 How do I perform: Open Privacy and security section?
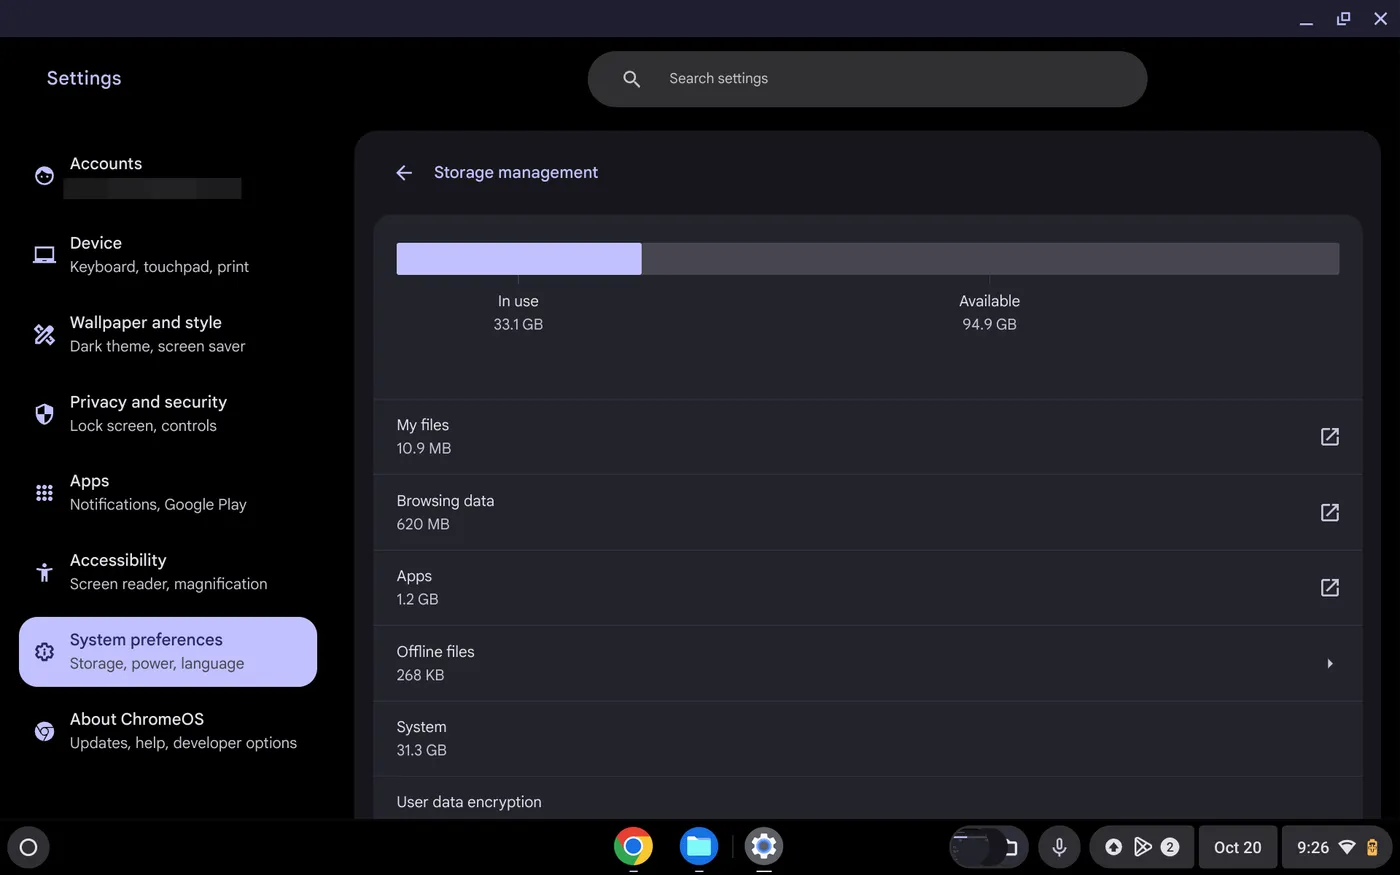[x=168, y=414]
